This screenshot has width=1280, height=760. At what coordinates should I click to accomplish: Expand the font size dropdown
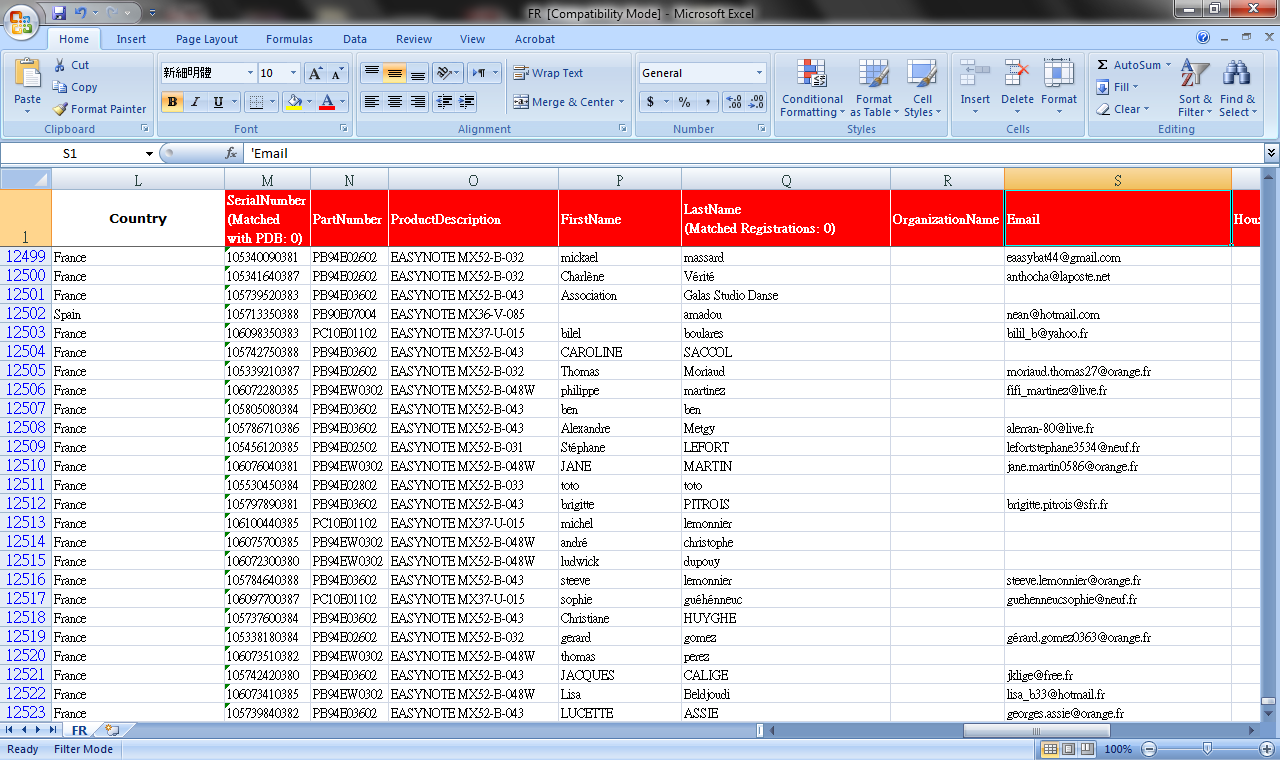(293, 73)
